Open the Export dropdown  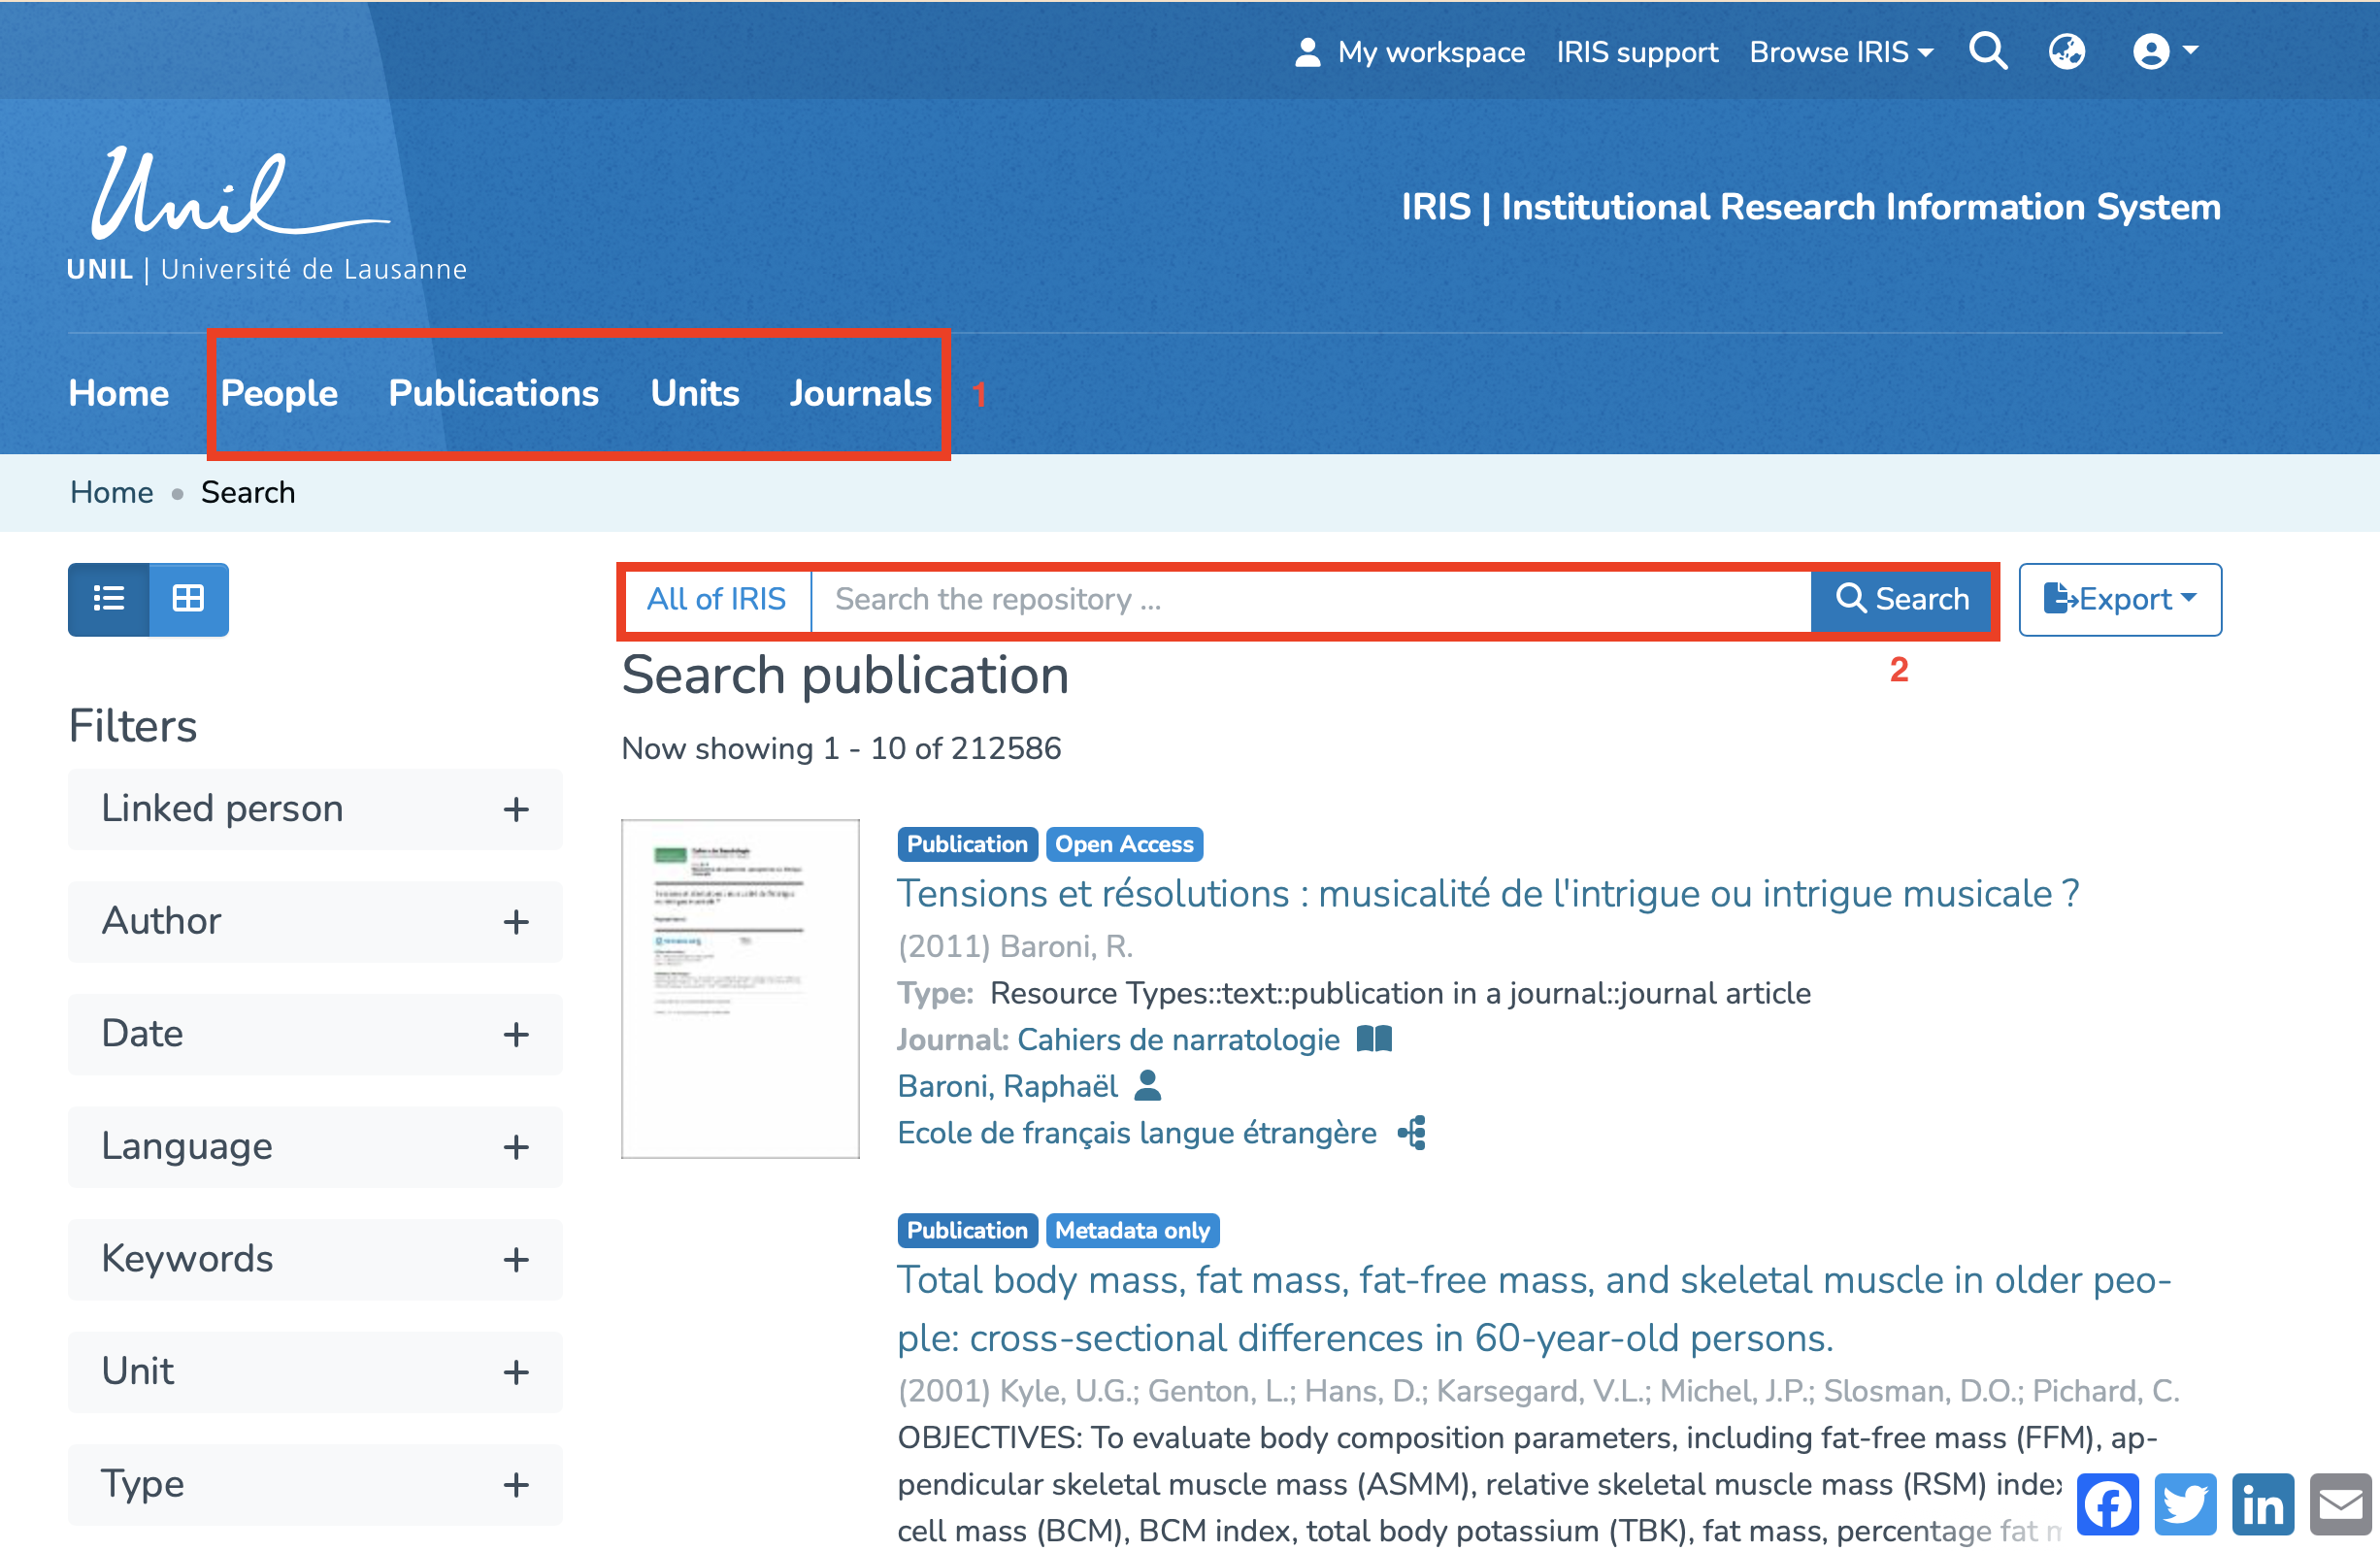(2119, 599)
